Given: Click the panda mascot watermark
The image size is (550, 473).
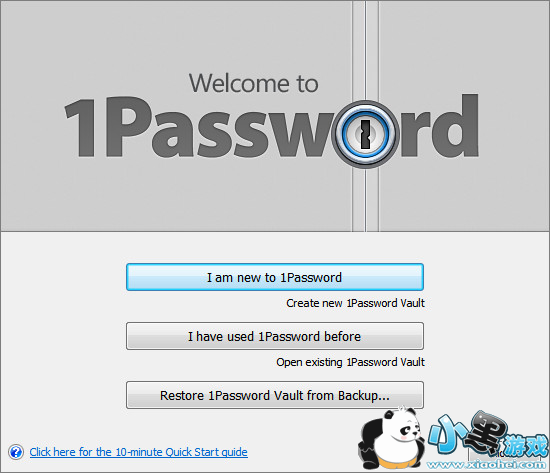Looking at the screenshot, I should pos(390,438).
